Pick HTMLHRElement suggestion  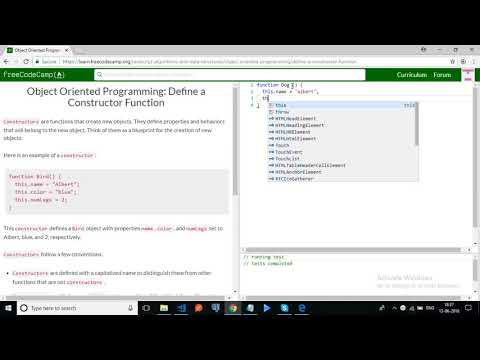tap(343, 132)
